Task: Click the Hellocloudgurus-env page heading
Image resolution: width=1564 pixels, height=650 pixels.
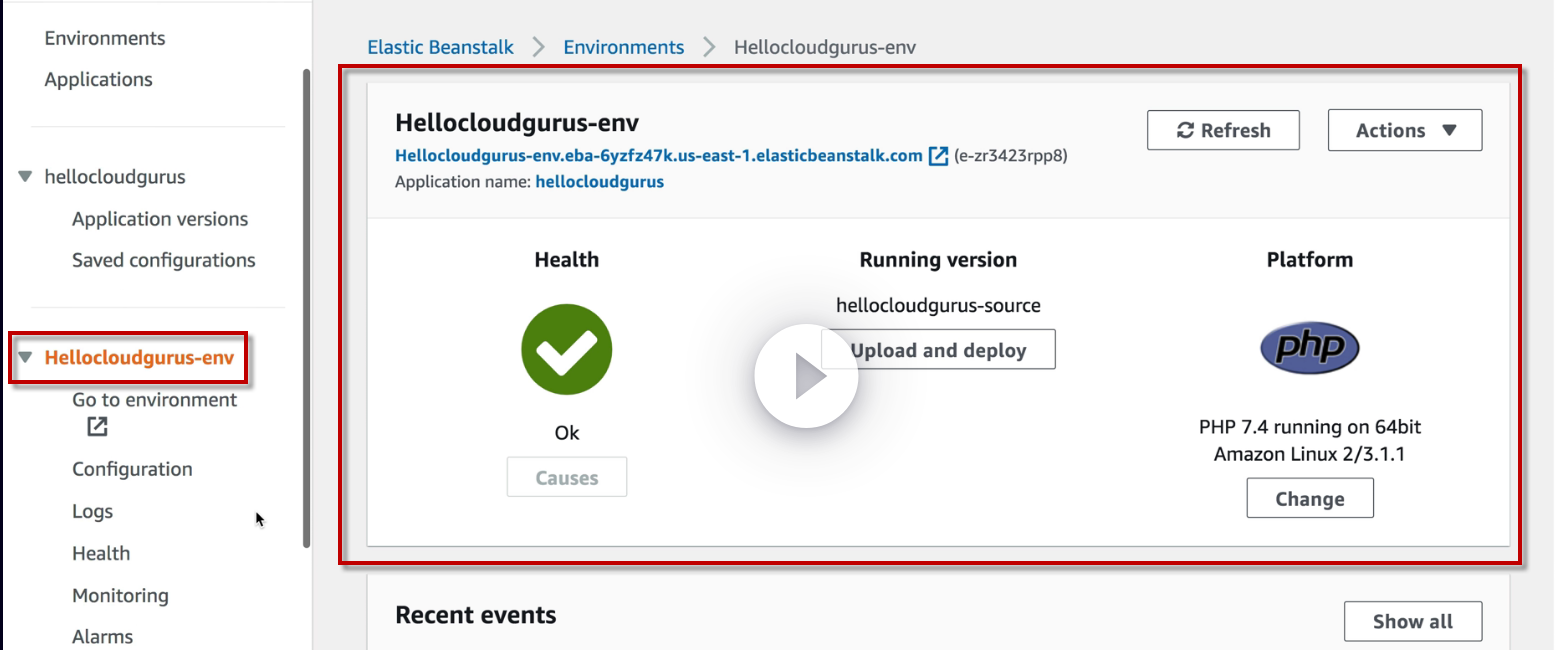Action: [517, 122]
